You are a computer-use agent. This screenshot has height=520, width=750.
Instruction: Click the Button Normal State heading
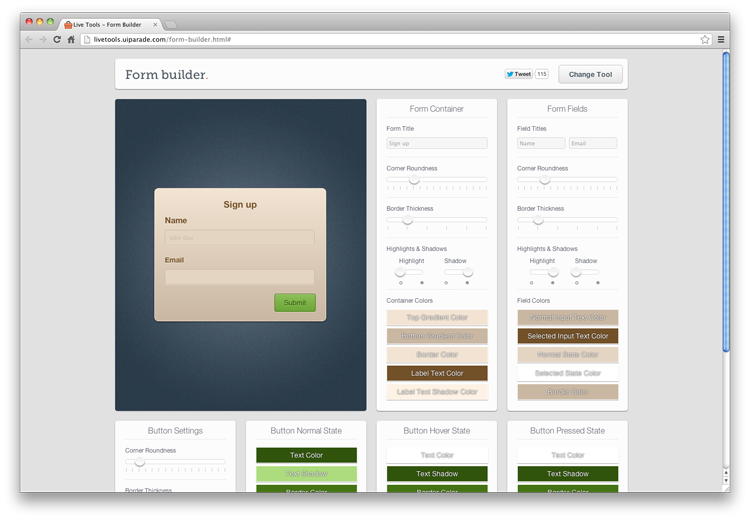[x=306, y=431]
